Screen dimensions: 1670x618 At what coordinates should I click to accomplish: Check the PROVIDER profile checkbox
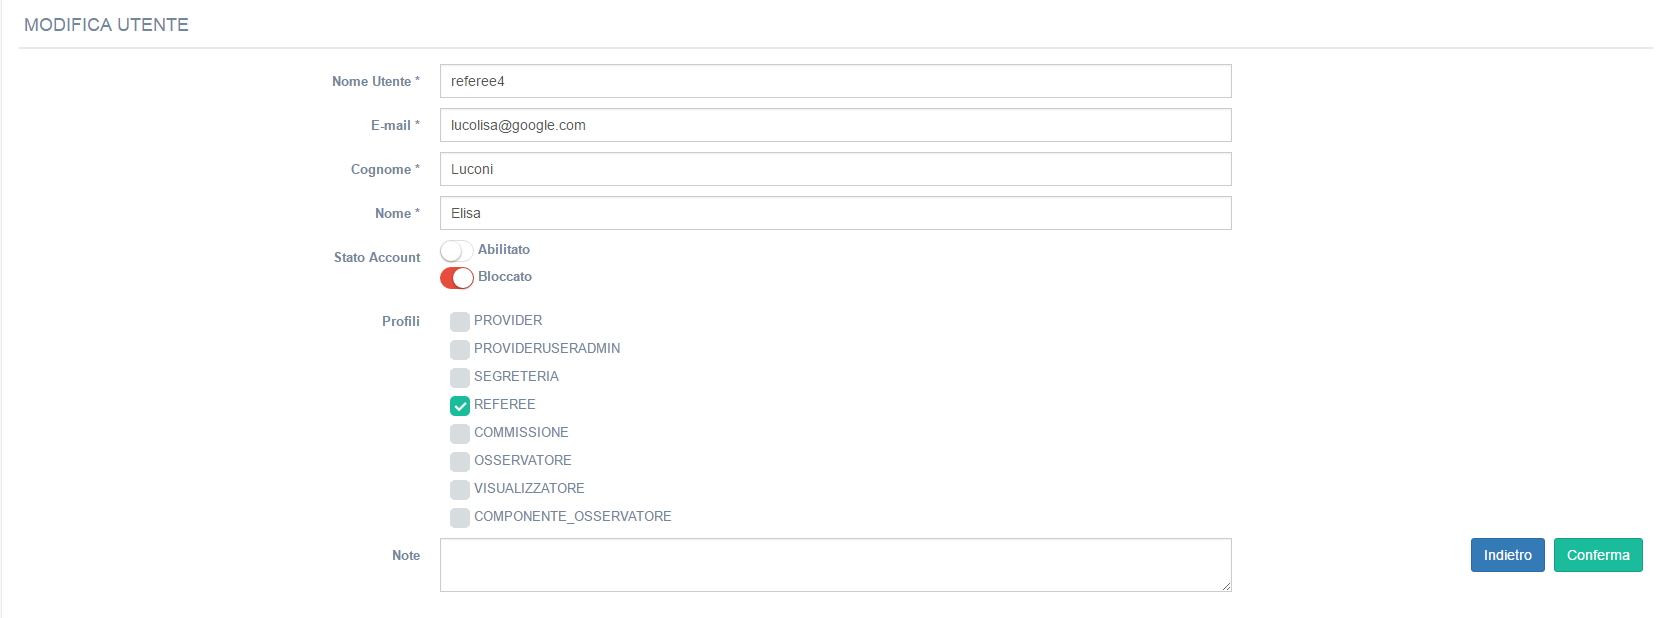[x=460, y=321]
